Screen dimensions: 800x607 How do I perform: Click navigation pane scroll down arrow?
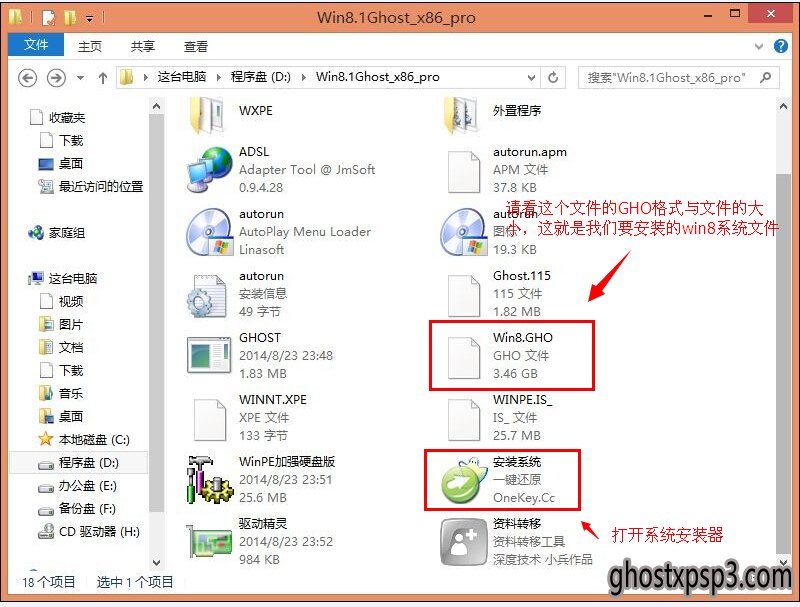(157, 563)
